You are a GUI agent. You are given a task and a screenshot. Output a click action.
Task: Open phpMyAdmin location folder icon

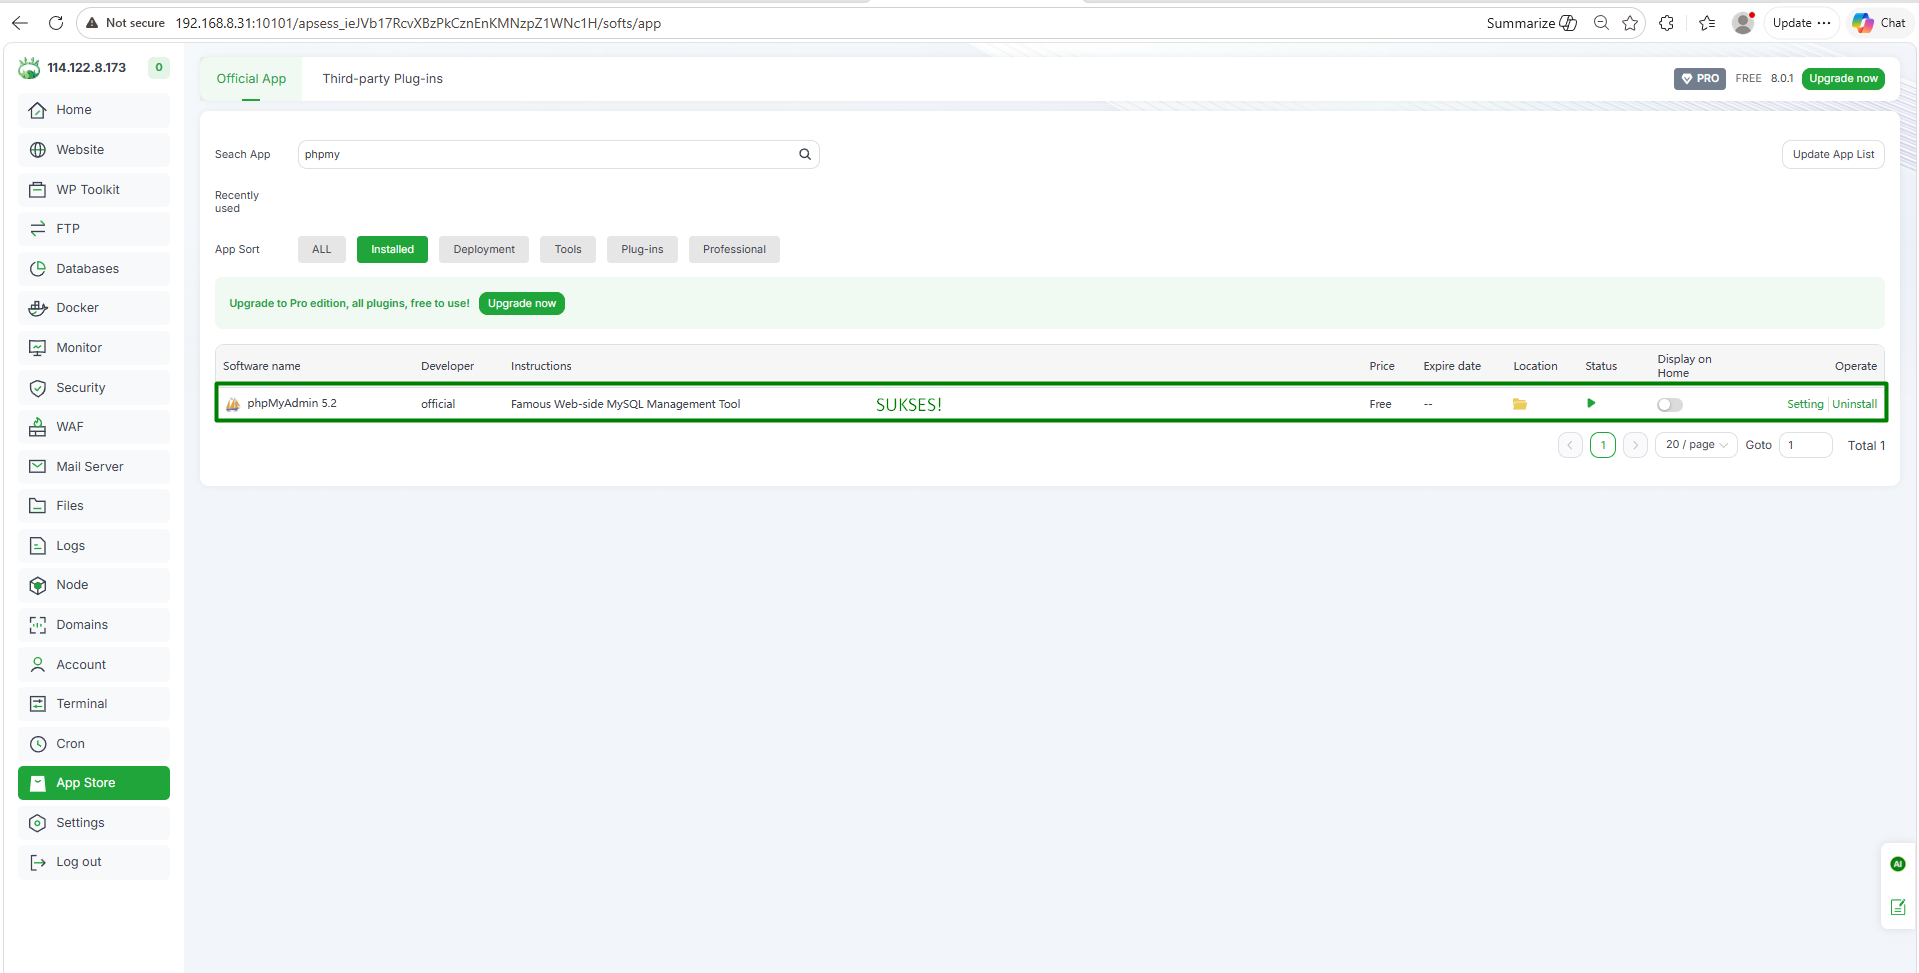[x=1519, y=404]
